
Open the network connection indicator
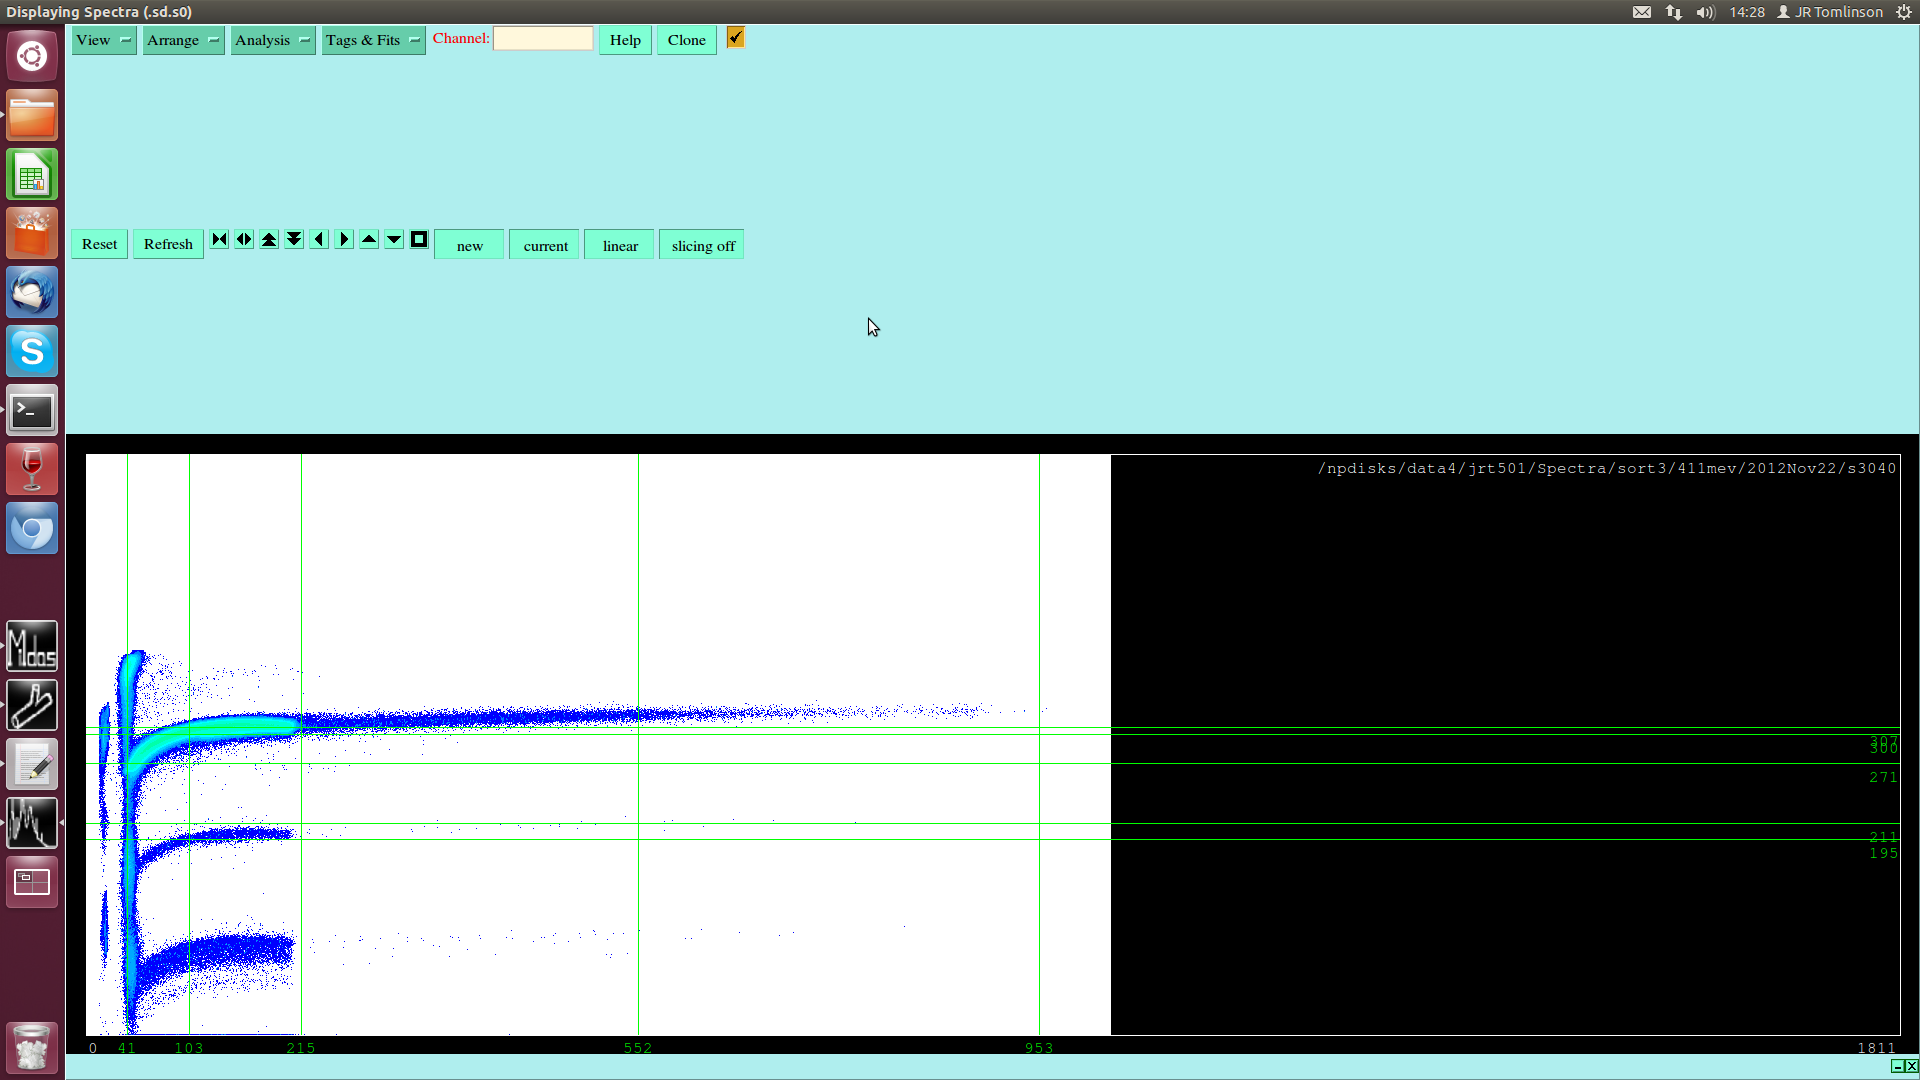tap(1674, 12)
